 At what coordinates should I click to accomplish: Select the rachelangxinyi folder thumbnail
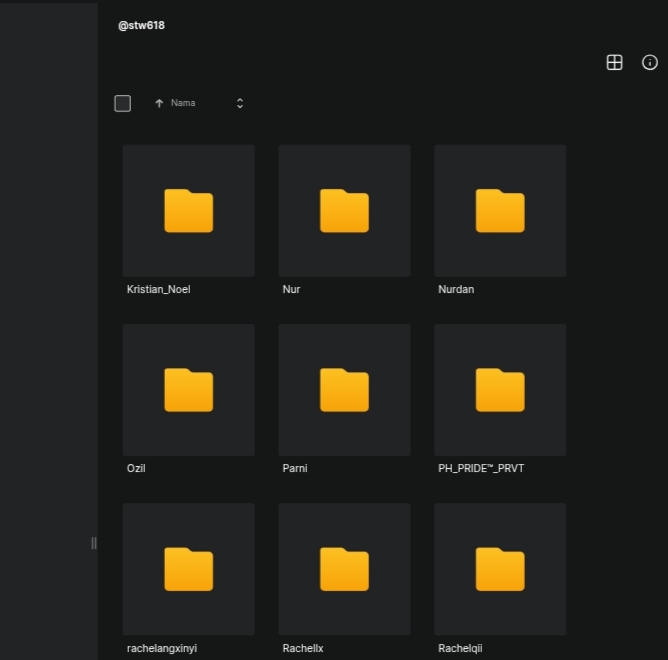tap(189, 569)
